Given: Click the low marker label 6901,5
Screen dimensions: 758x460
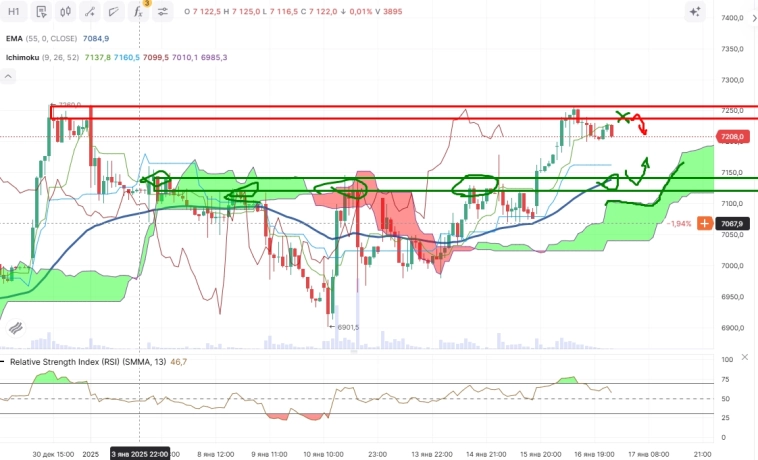Looking at the screenshot, I should pyautogui.click(x=348, y=327).
